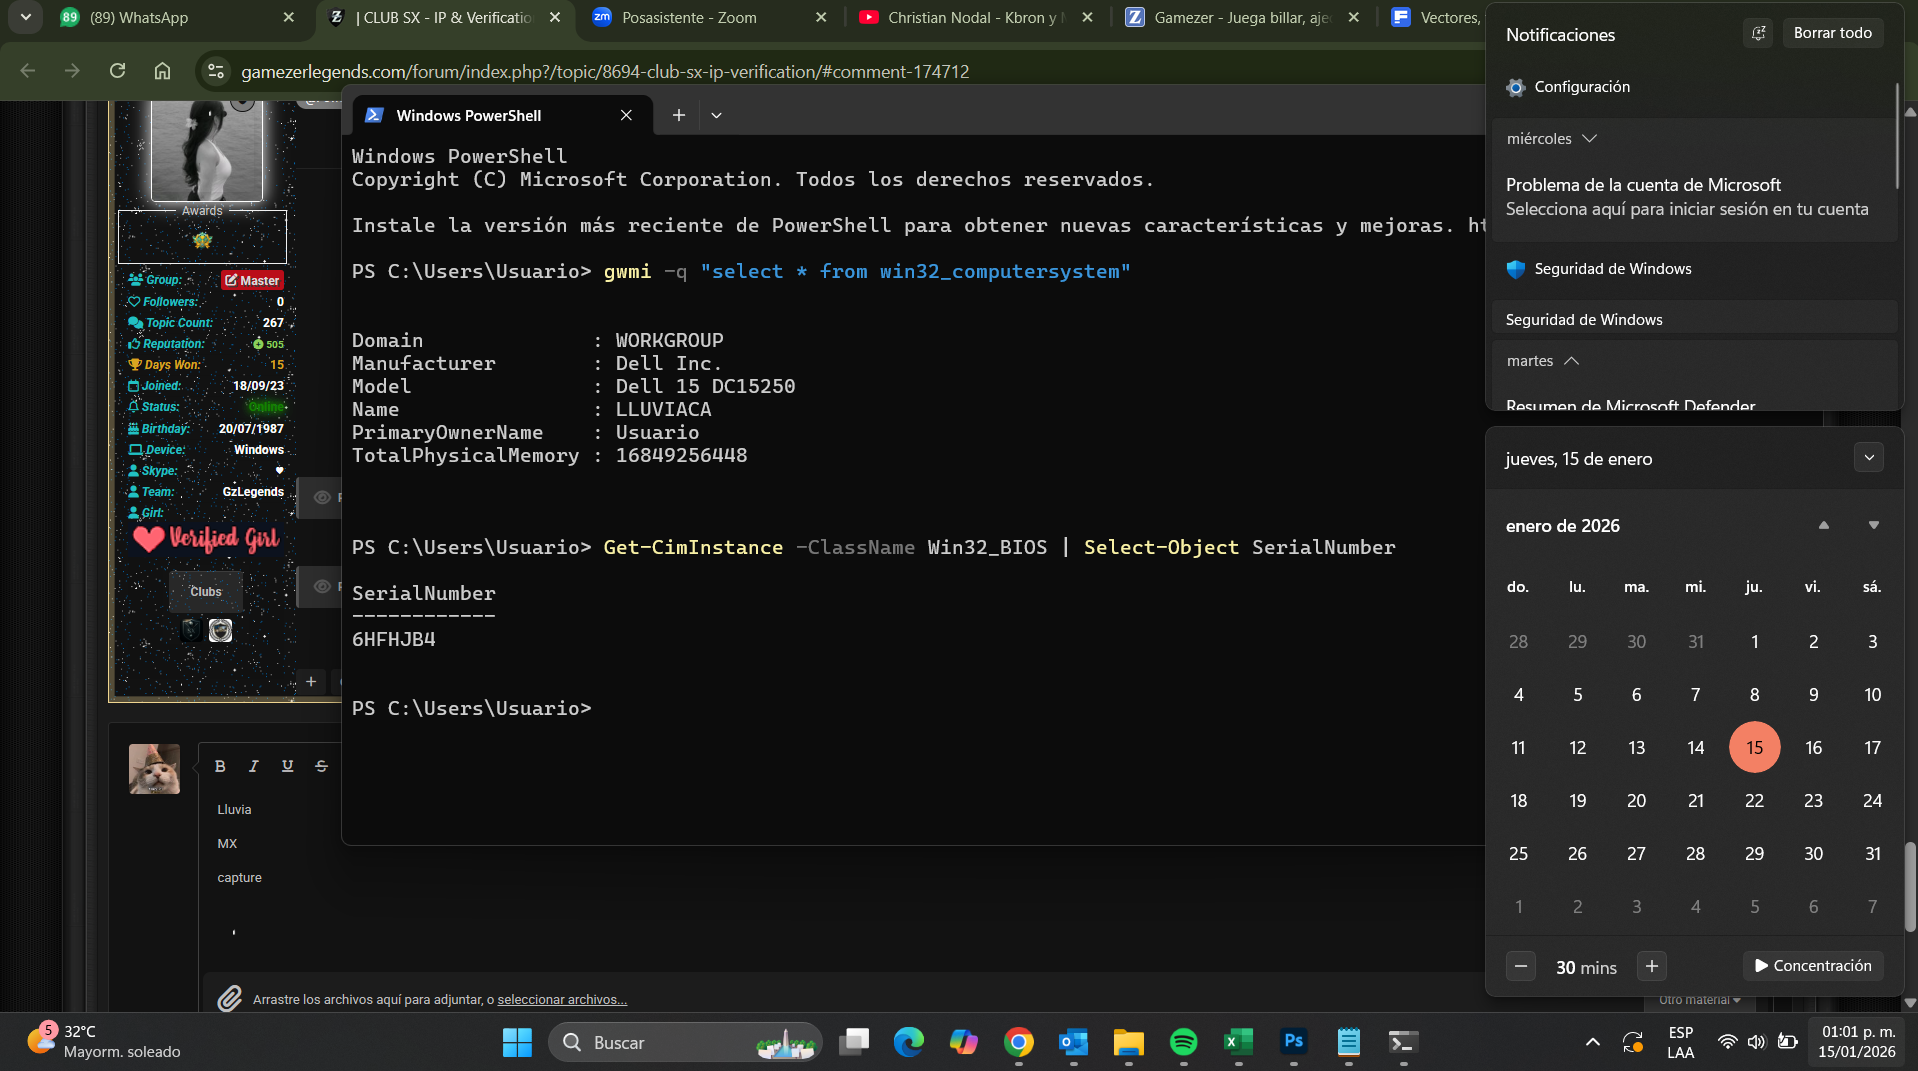The image size is (1918, 1071).
Task: Open Notepad from the taskbar
Action: click(x=1349, y=1042)
